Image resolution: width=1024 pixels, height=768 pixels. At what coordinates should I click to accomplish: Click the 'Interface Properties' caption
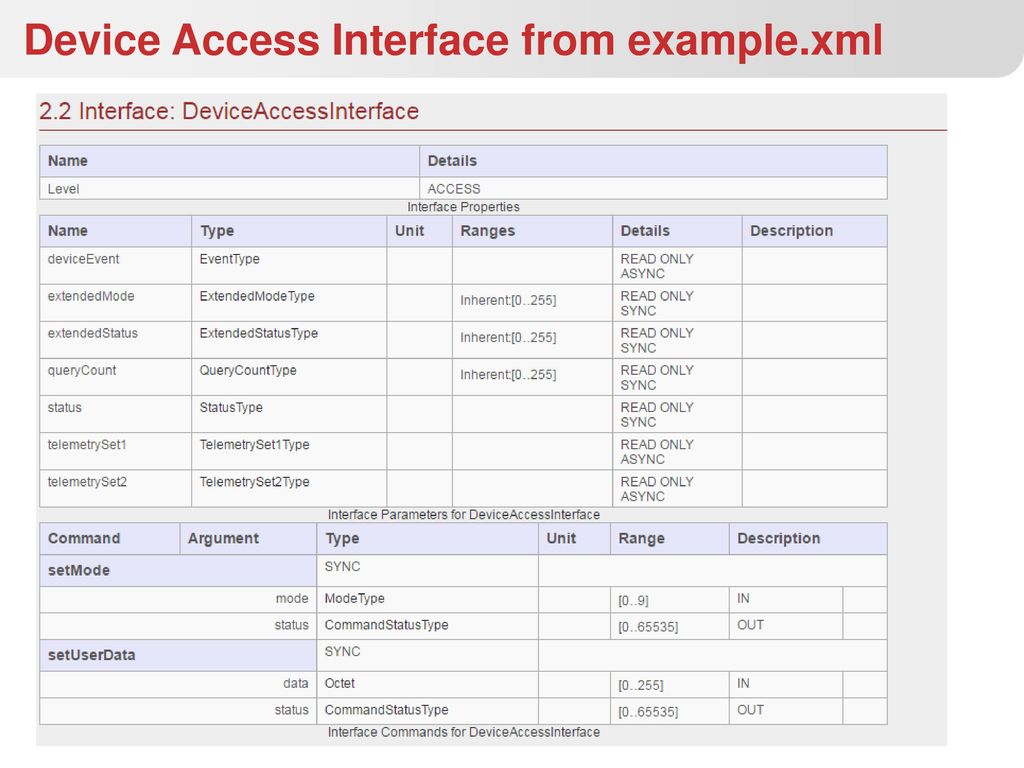pyautogui.click(x=463, y=207)
